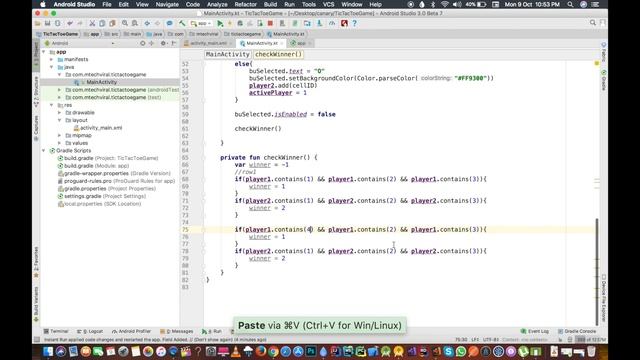Expand the mipmap folder
The height and width of the screenshot is (360, 640).
pyautogui.click(x=60, y=136)
